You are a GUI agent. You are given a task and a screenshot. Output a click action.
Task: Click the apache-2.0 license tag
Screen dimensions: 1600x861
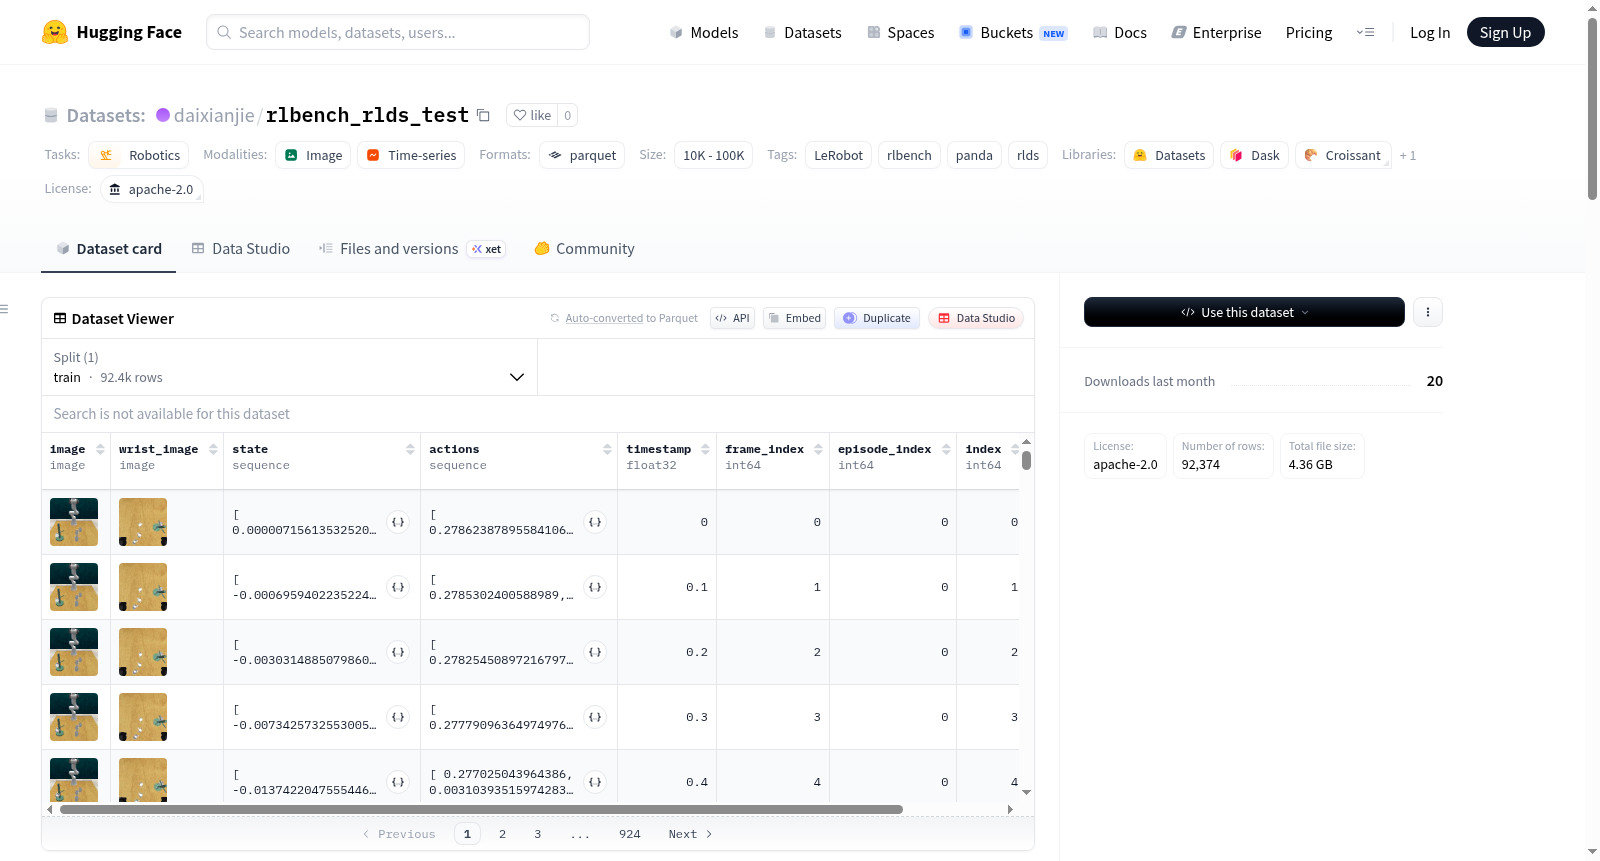pyautogui.click(x=151, y=189)
